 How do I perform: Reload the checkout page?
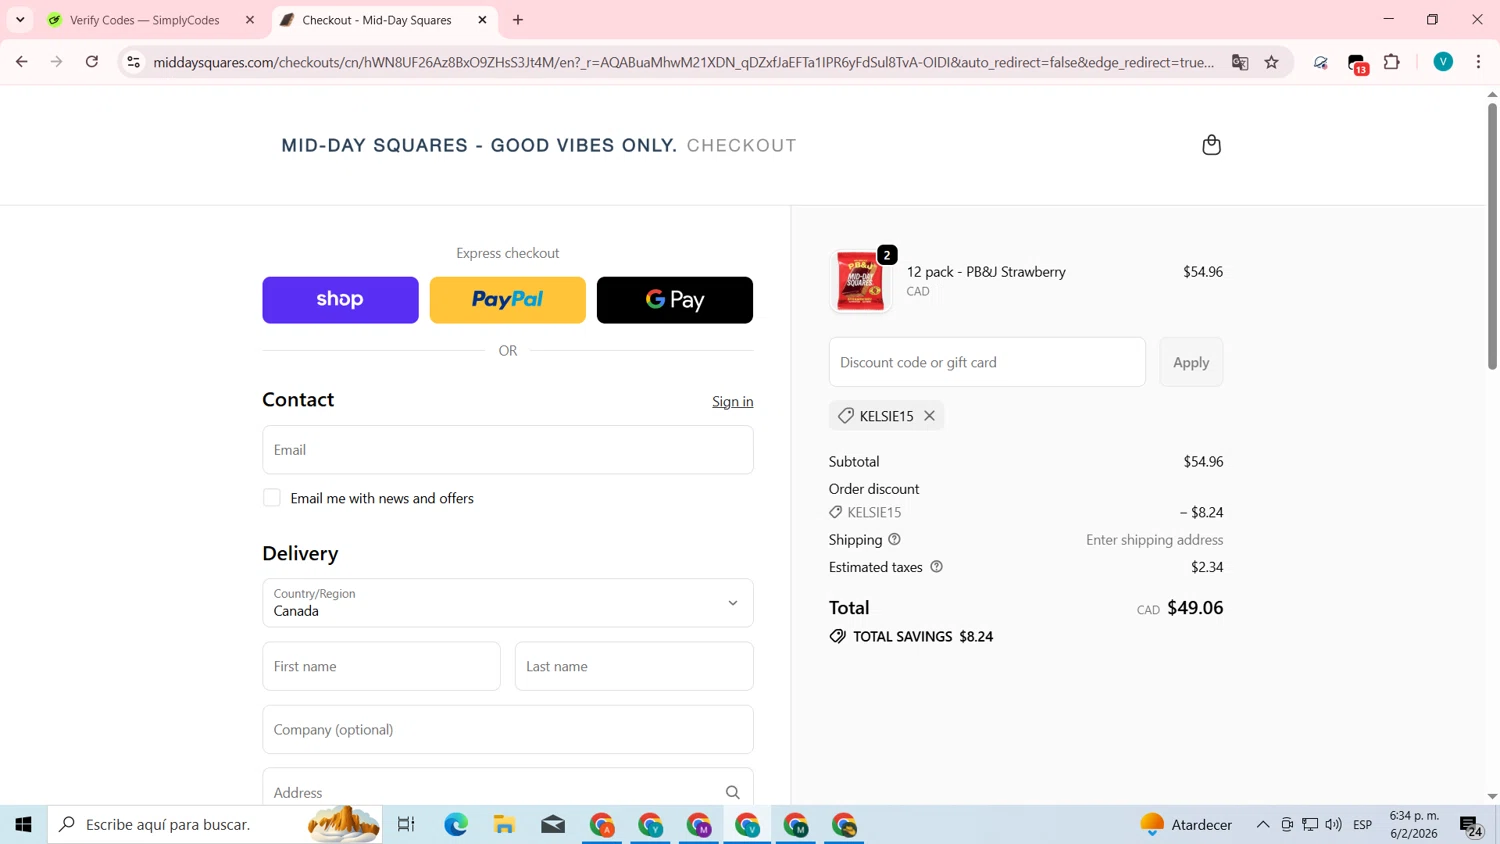click(92, 62)
